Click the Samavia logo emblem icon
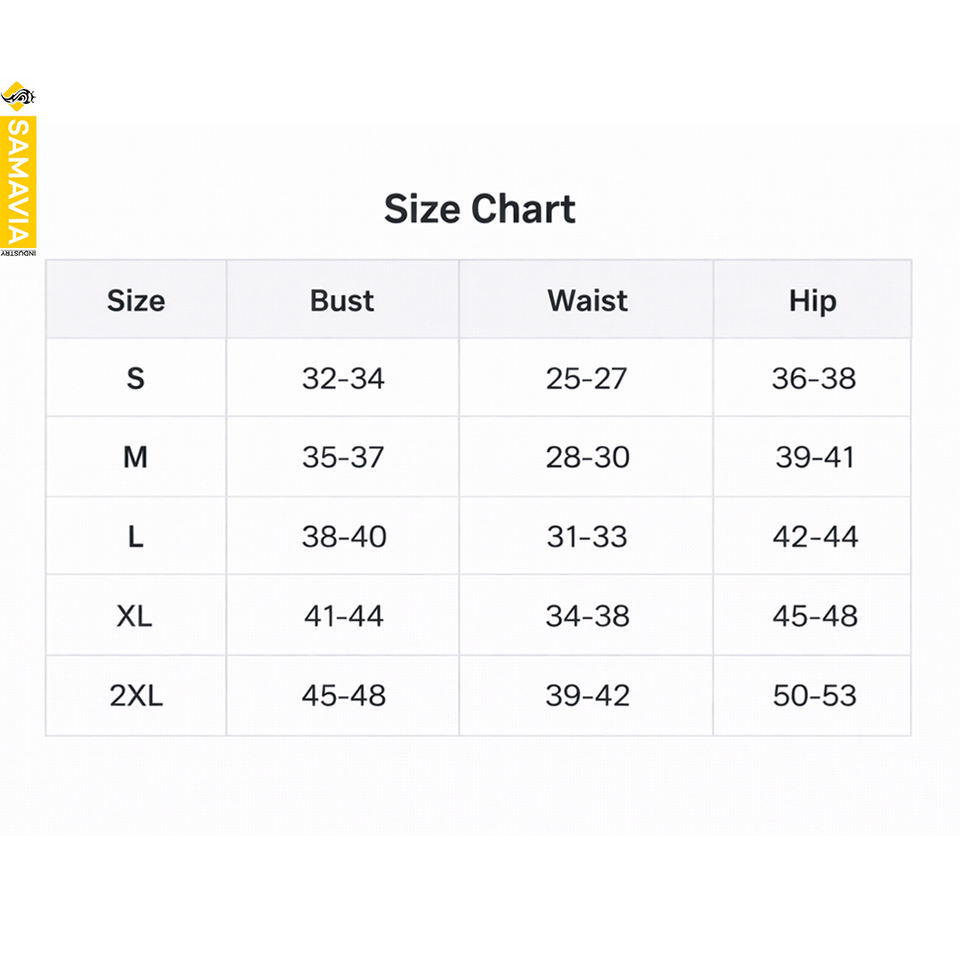960x960 pixels. click(19, 99)
